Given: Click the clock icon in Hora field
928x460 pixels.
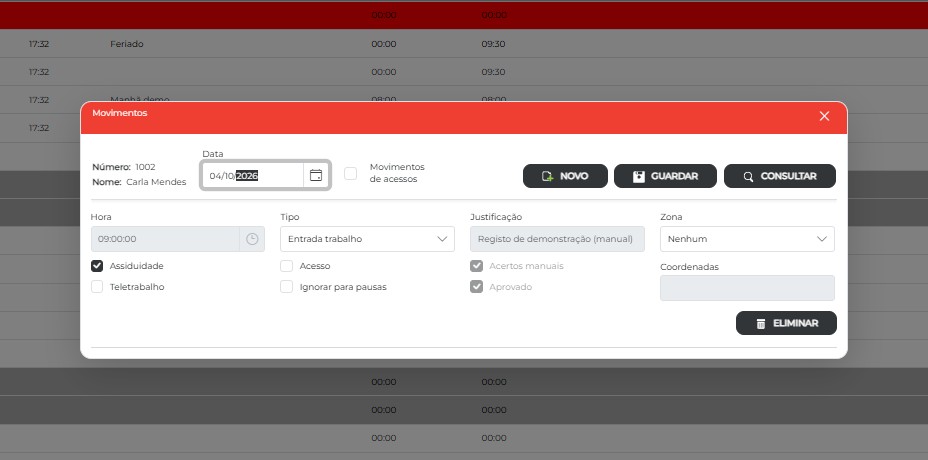Looking at the screenshot, I should [252, 239].
